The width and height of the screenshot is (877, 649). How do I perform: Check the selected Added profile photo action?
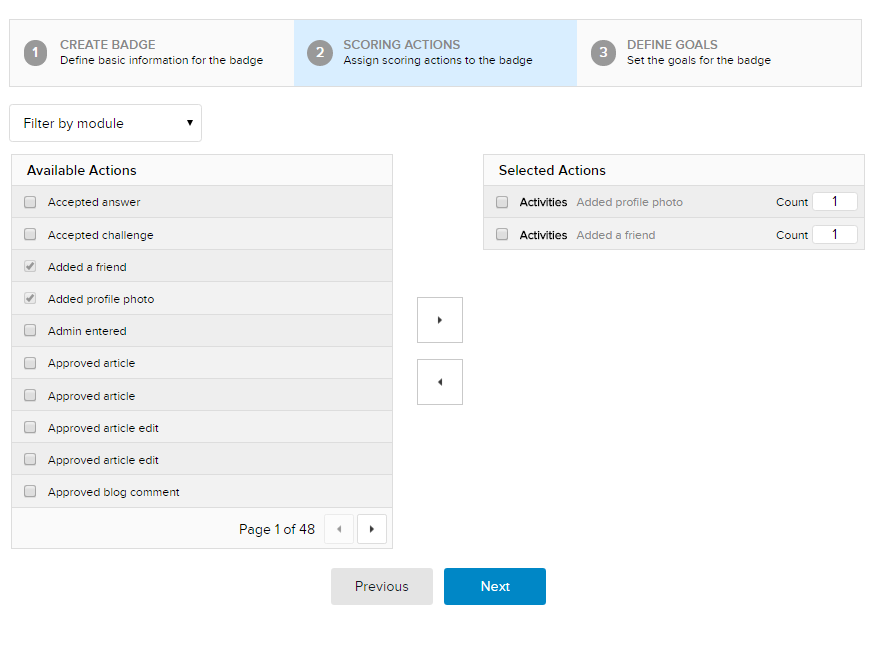(x=502, y=202)
